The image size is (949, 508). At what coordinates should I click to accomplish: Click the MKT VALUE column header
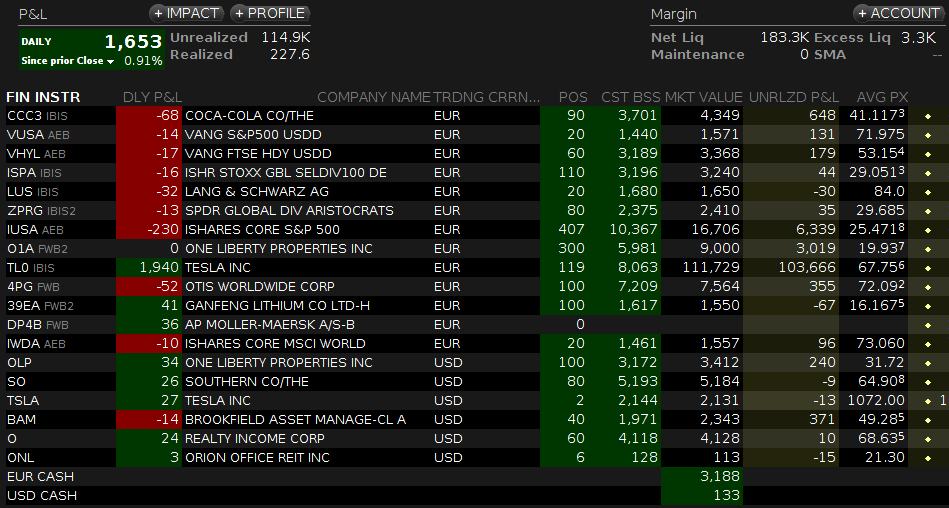tap(703, 97)
